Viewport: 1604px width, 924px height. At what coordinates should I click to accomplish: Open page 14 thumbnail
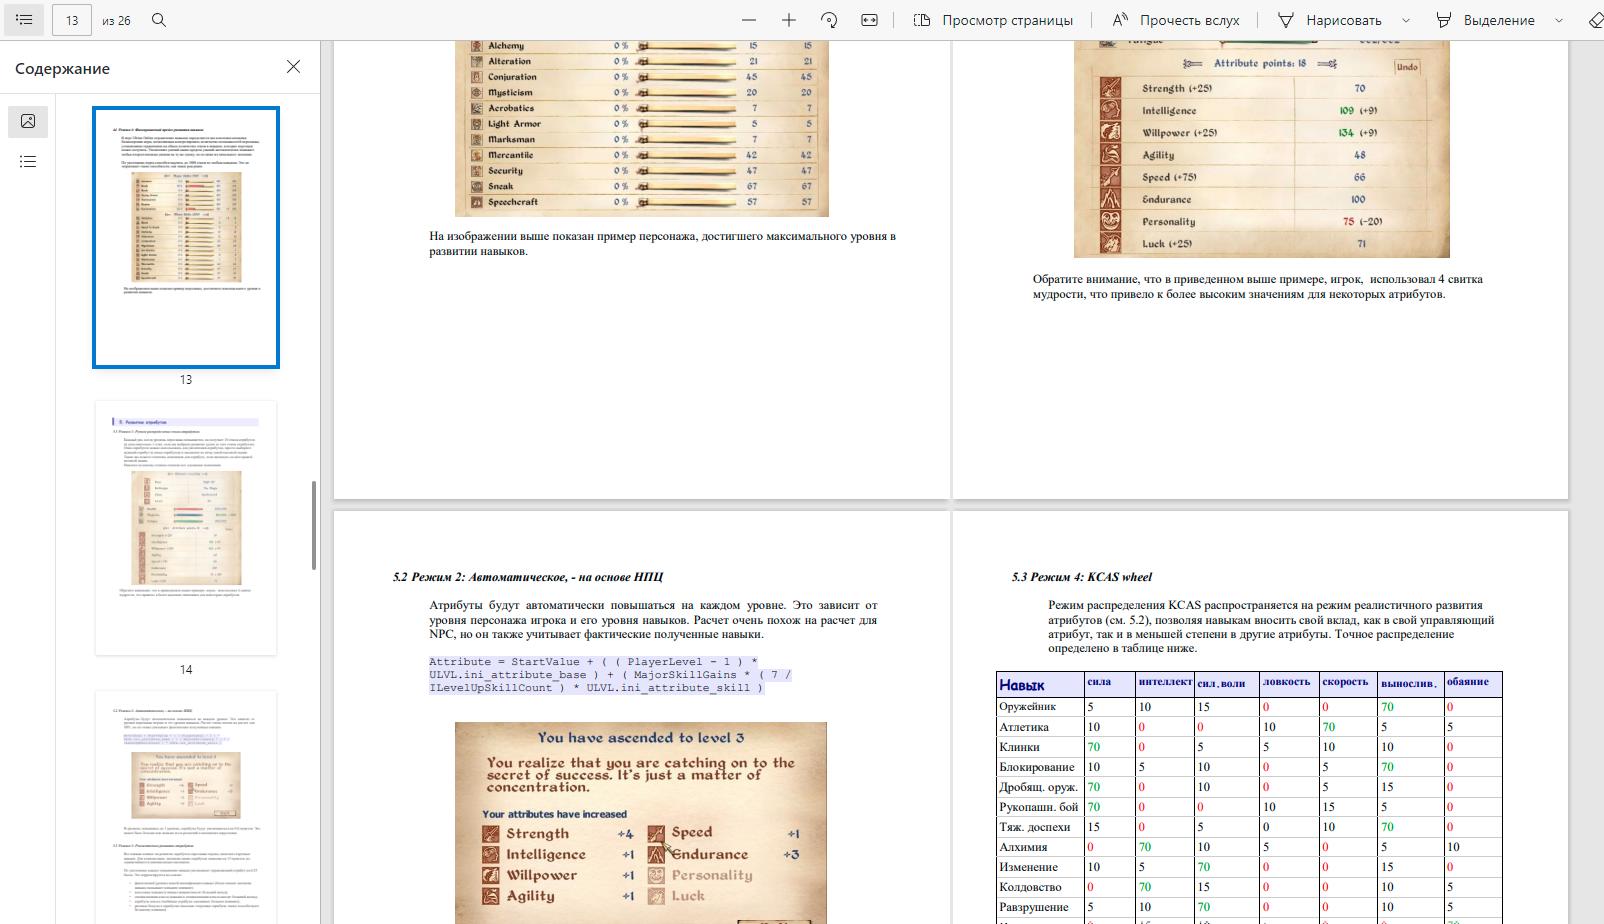(186, 528)
